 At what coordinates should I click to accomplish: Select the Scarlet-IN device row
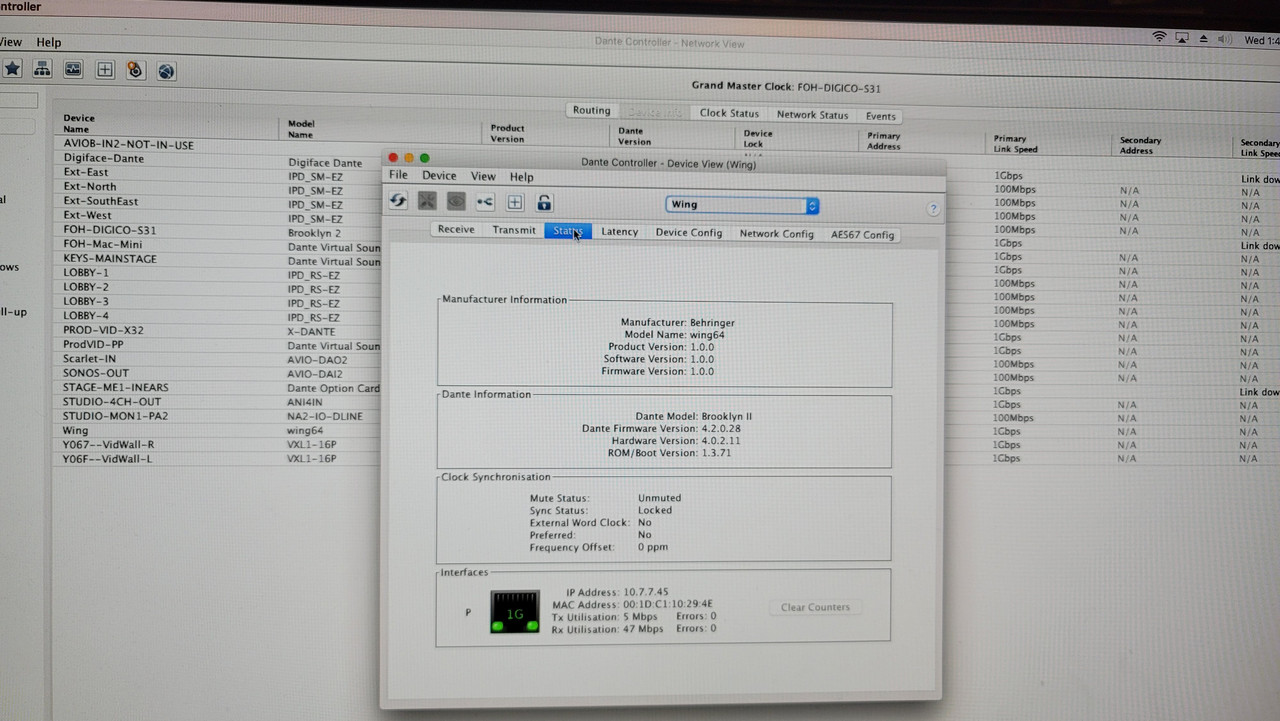(x=89, y=359)
